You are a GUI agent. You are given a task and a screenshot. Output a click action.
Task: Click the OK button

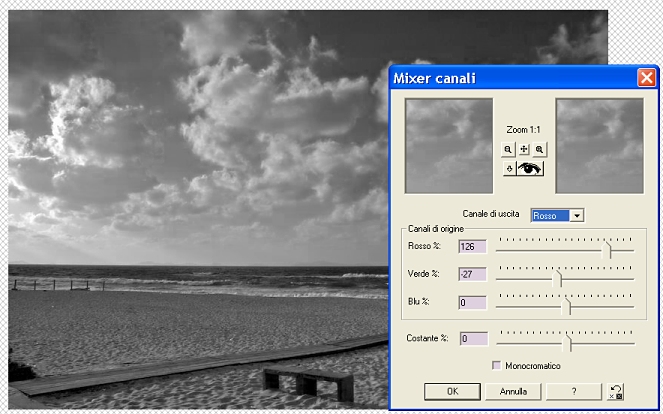(x=452, y=391)
